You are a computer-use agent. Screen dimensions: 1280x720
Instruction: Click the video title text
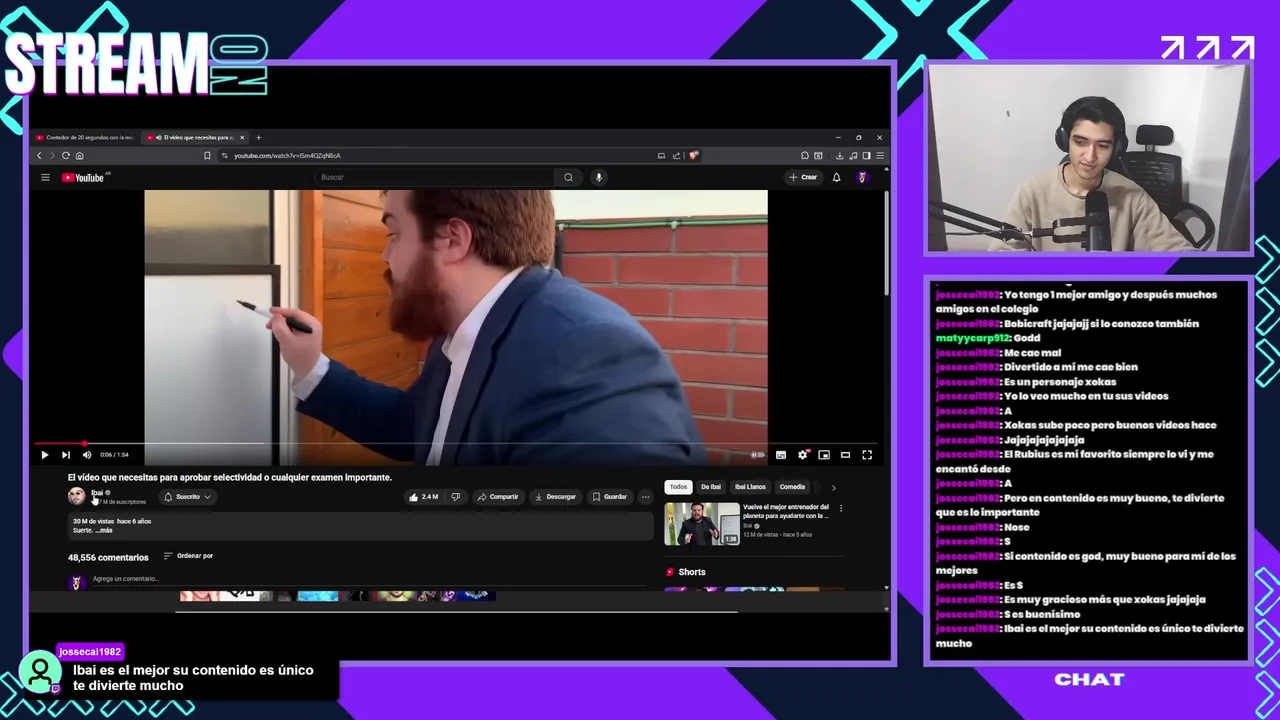point(230,477)
